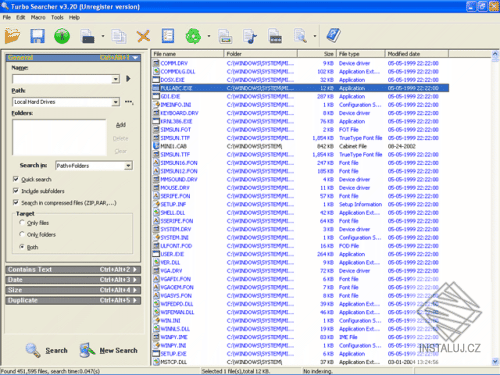500x375 pixels.
Task: Expand the Date panel
Action: click(x=73, y=280)
